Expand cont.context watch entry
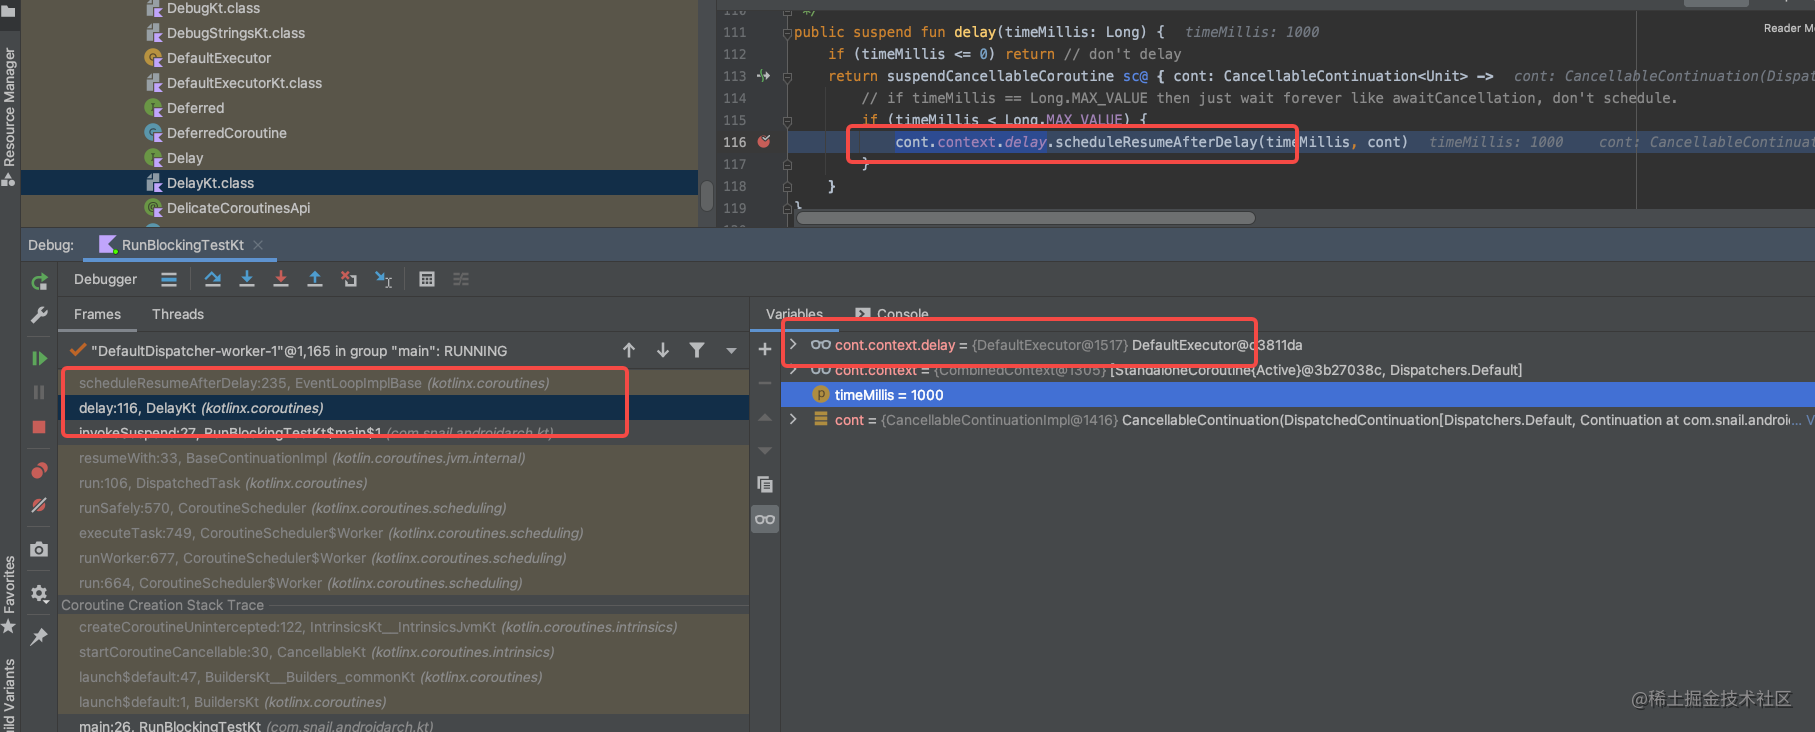The image size is (1815, 732). click(793, 370)
